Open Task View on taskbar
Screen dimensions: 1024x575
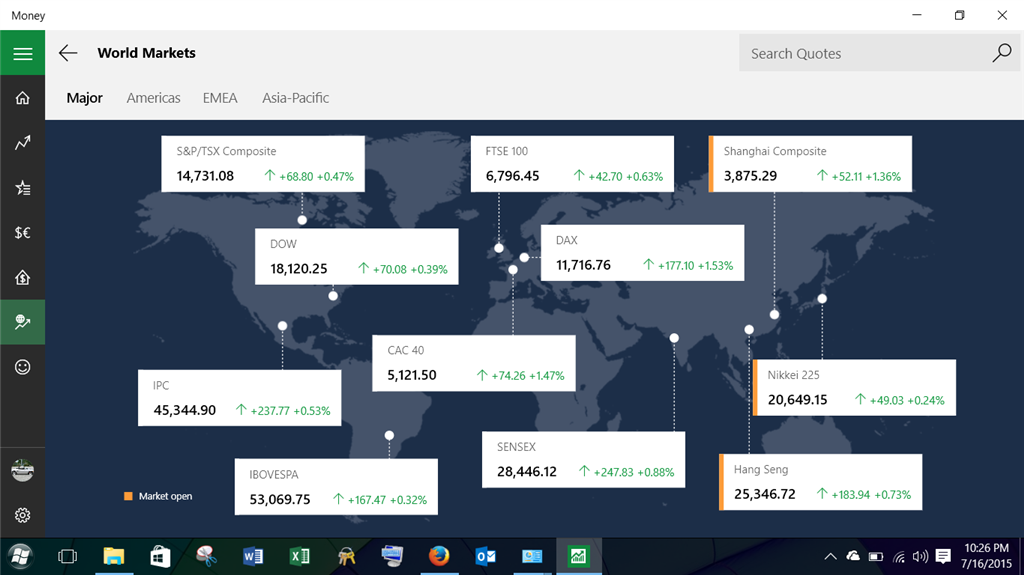click(x=67, y=557)
